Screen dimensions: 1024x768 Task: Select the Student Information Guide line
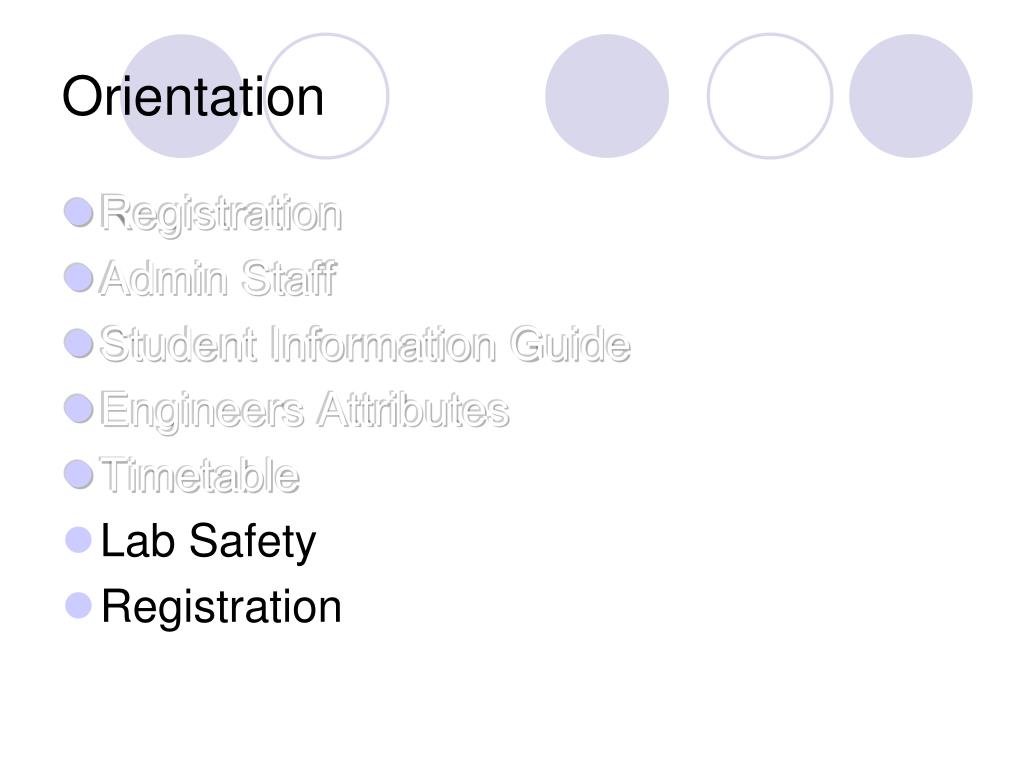pyautogui.click(x=365, y=344)
